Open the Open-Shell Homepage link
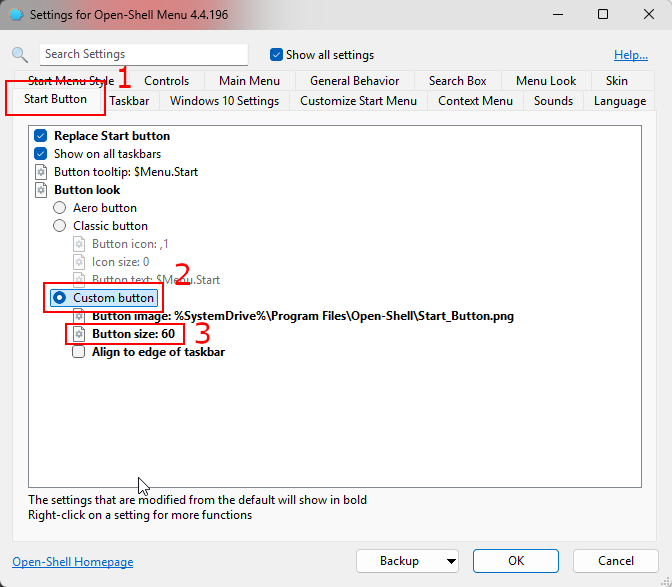Viewport: 672px width, 587px height. [x=72, y=562]
